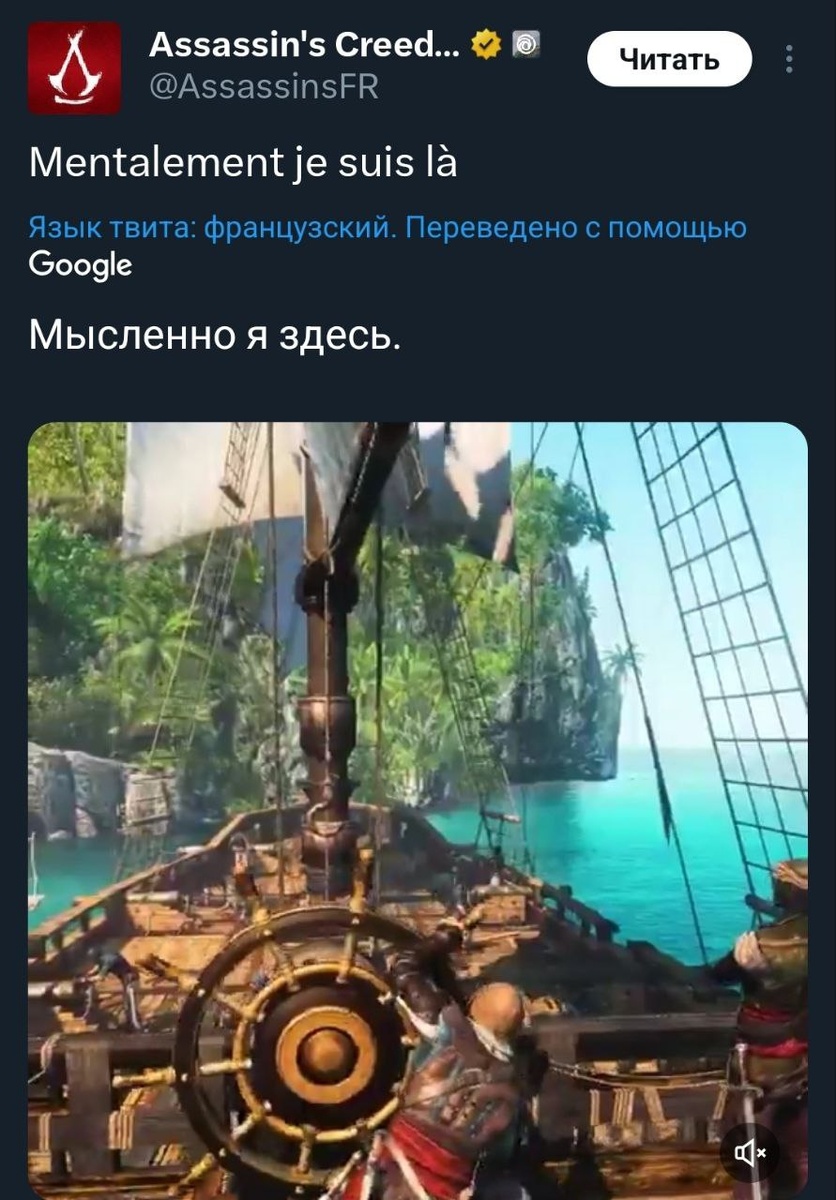Image resolution: width=836 pixels, height=1200 pixels.
Task: Open the @AssassinsFR handle
Action: click(x=264, y=87)
